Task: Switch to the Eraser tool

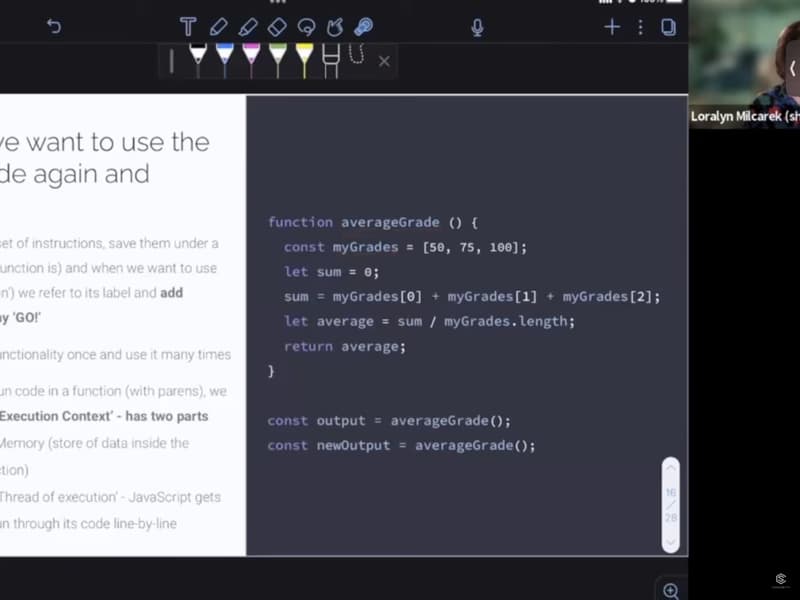Action: (x=277, y=27)
